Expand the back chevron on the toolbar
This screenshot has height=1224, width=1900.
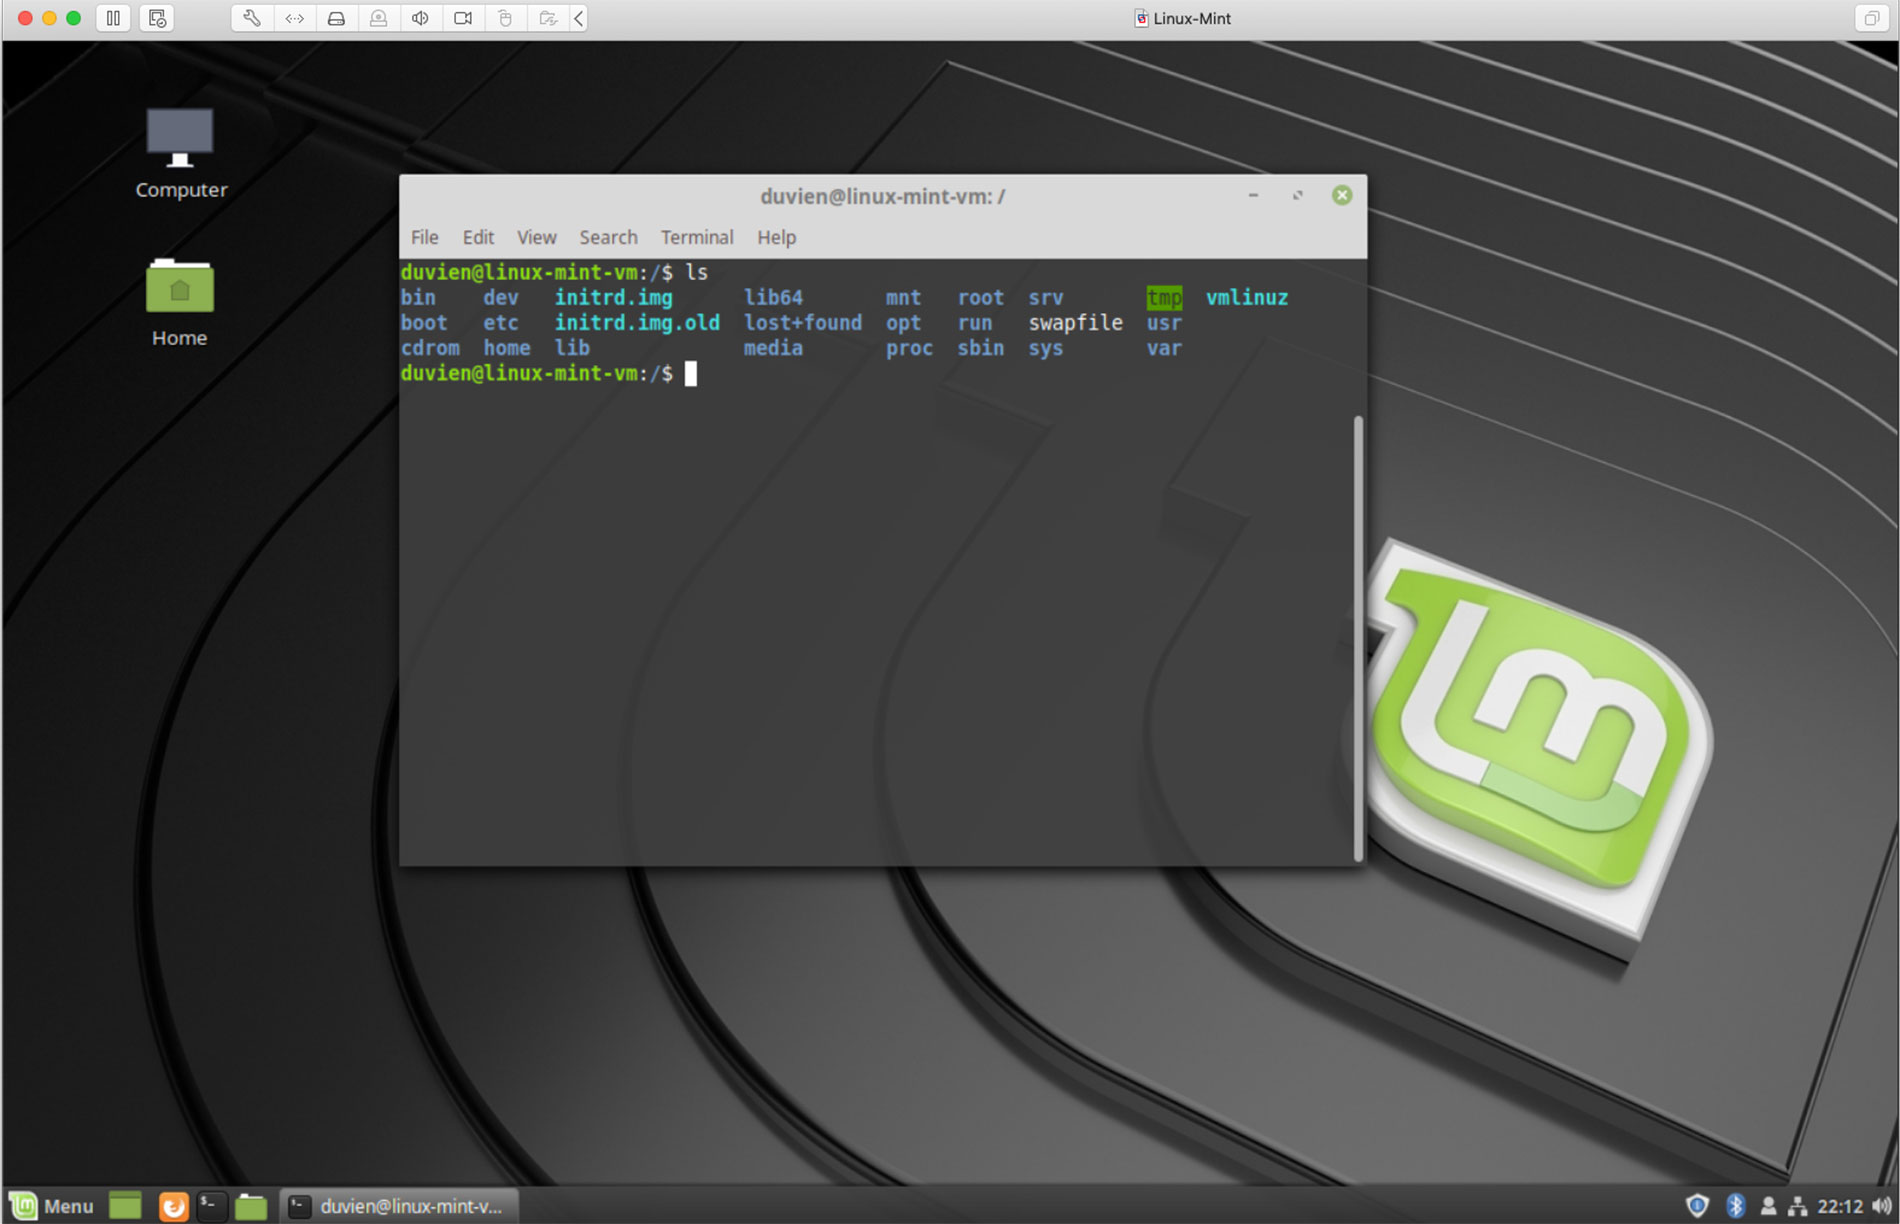click(x=577, y=18)
